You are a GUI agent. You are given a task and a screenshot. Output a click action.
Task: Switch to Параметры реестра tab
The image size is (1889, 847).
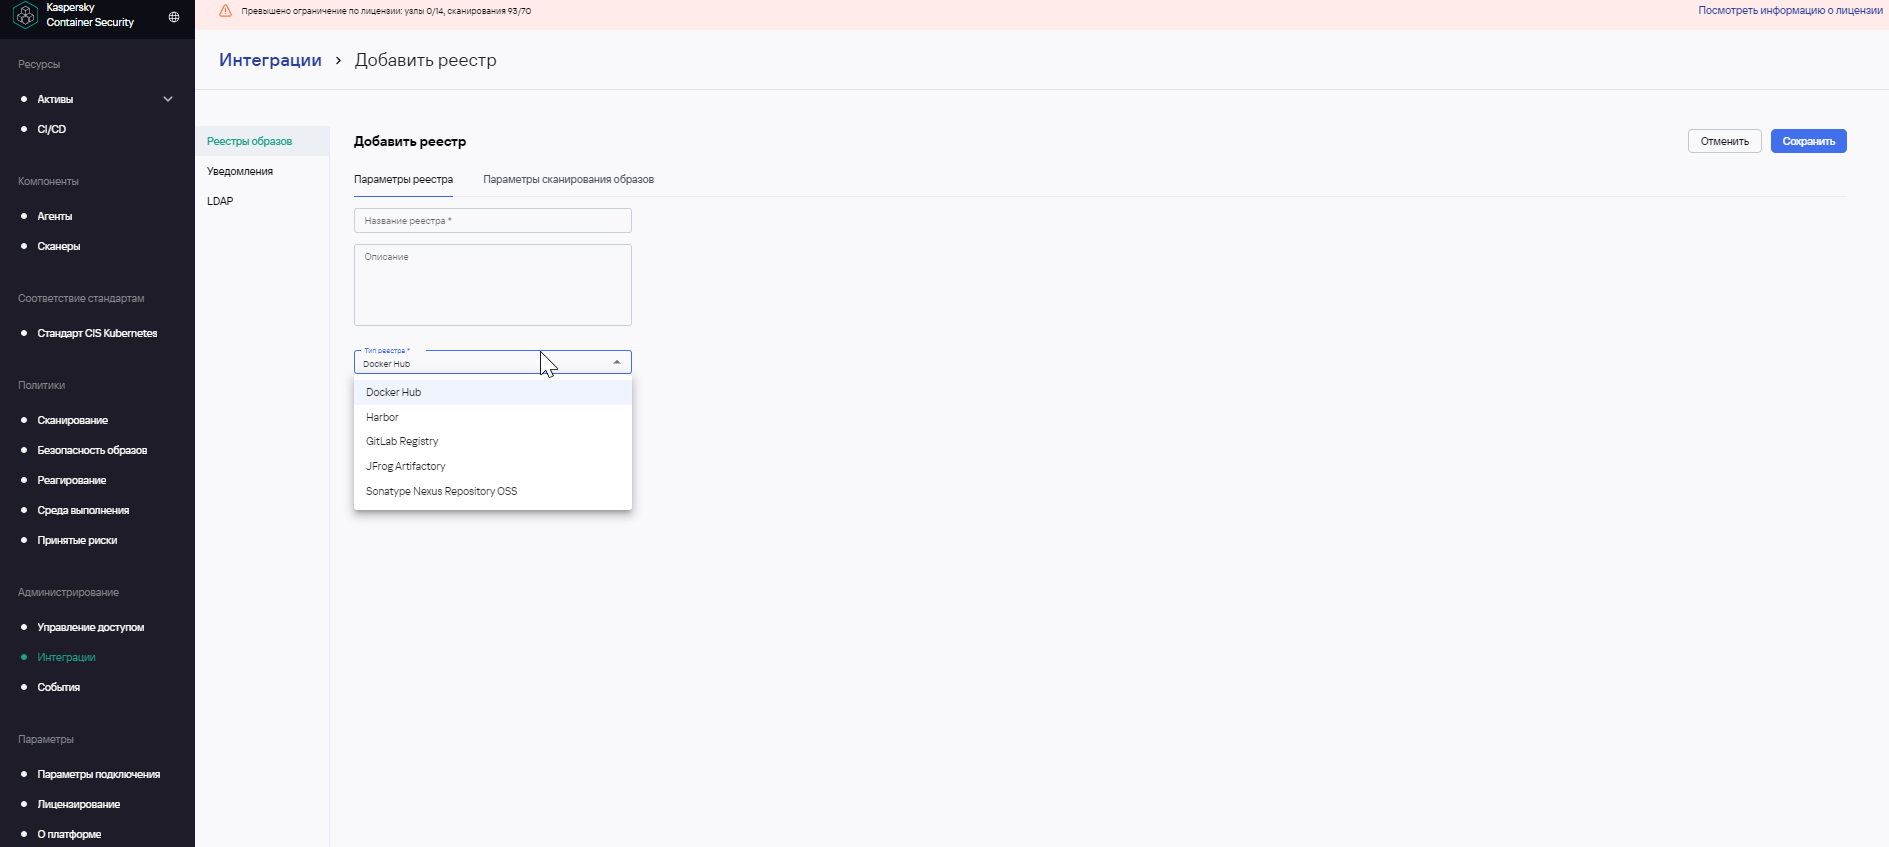(x=403, y=180)
